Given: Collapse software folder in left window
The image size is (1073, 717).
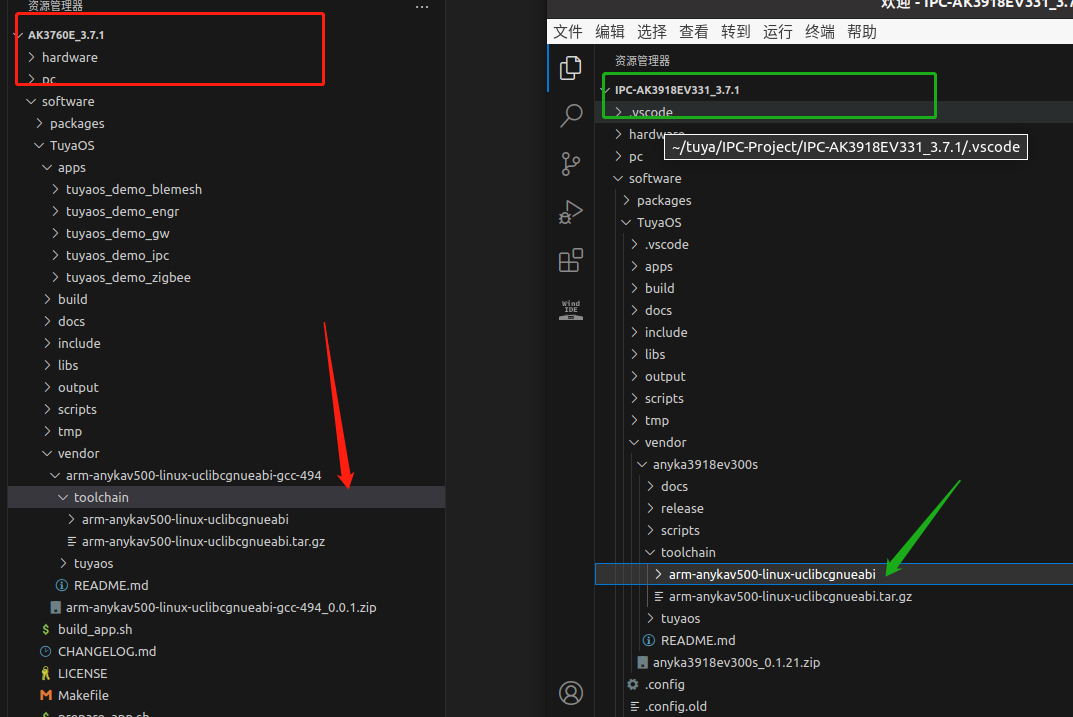Looking at the screenshot, I should (31, 101).
